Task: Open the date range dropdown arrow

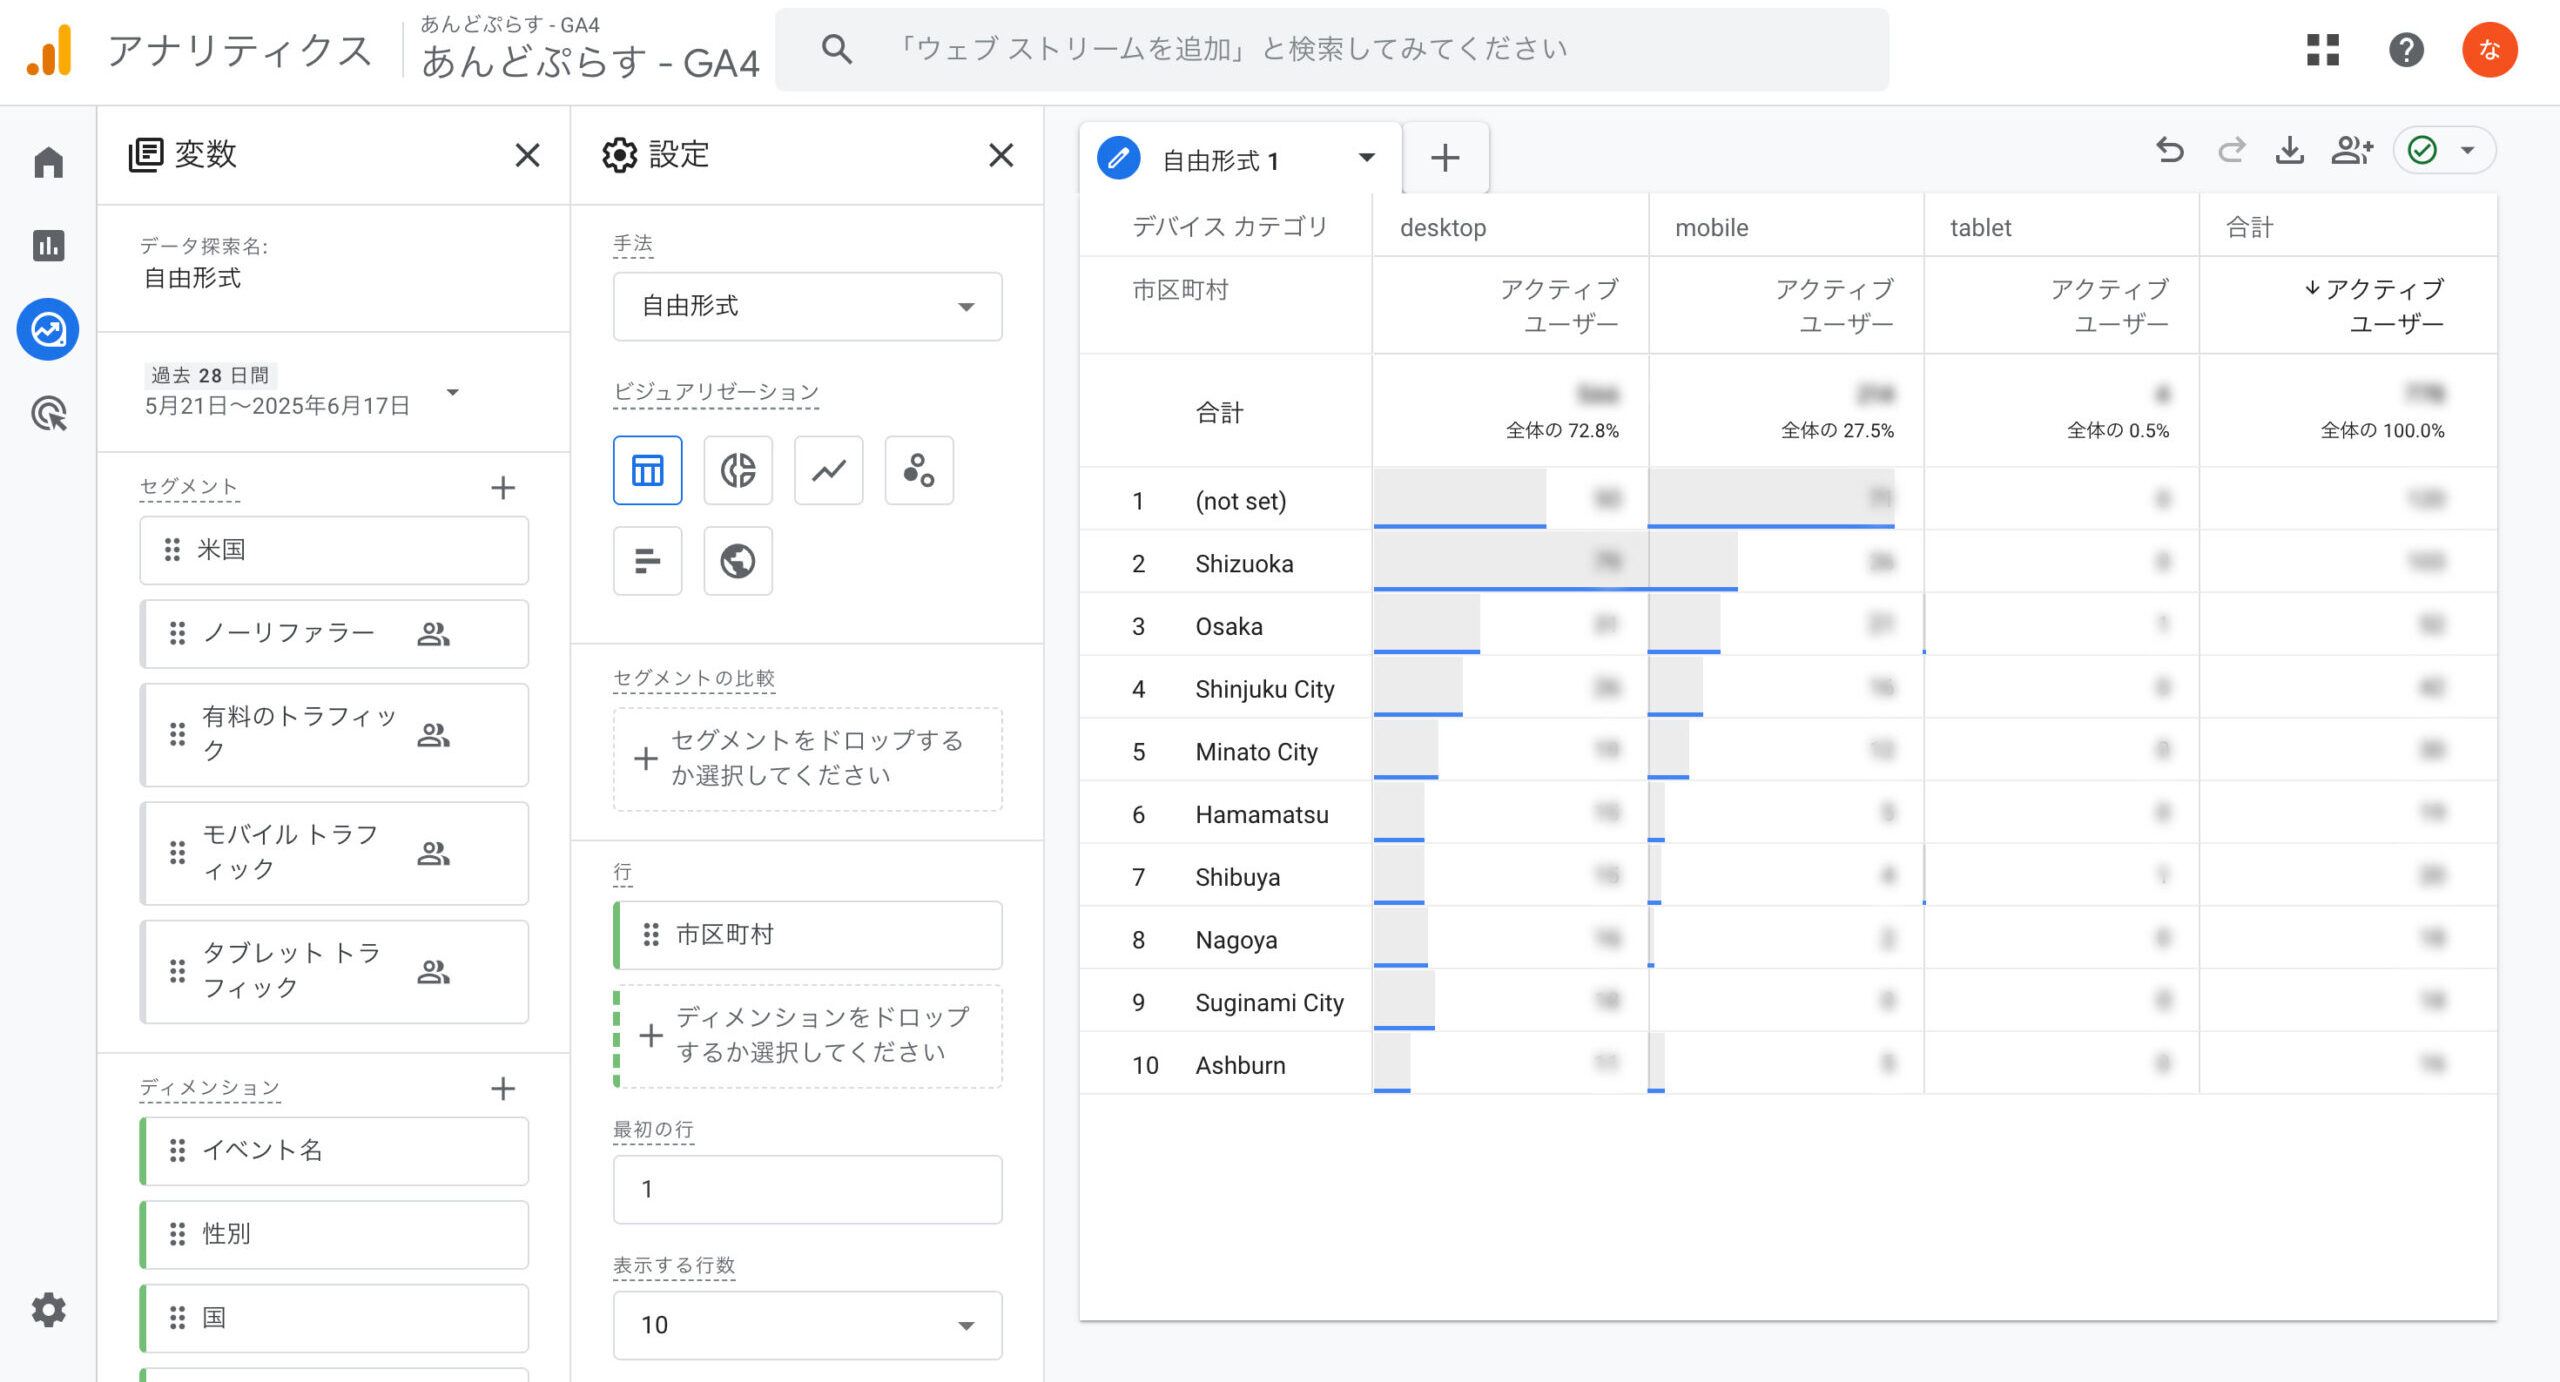Action: coord(453,392)
